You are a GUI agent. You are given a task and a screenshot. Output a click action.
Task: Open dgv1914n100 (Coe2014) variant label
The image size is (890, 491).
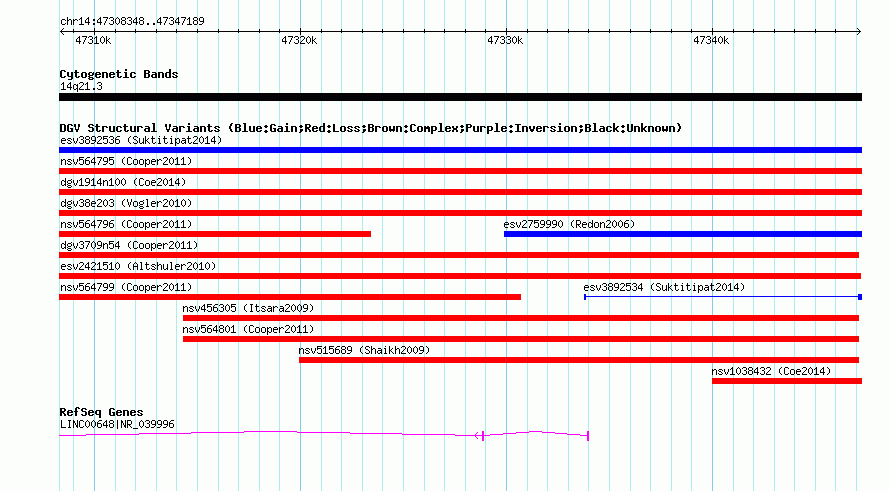[123, 182]
